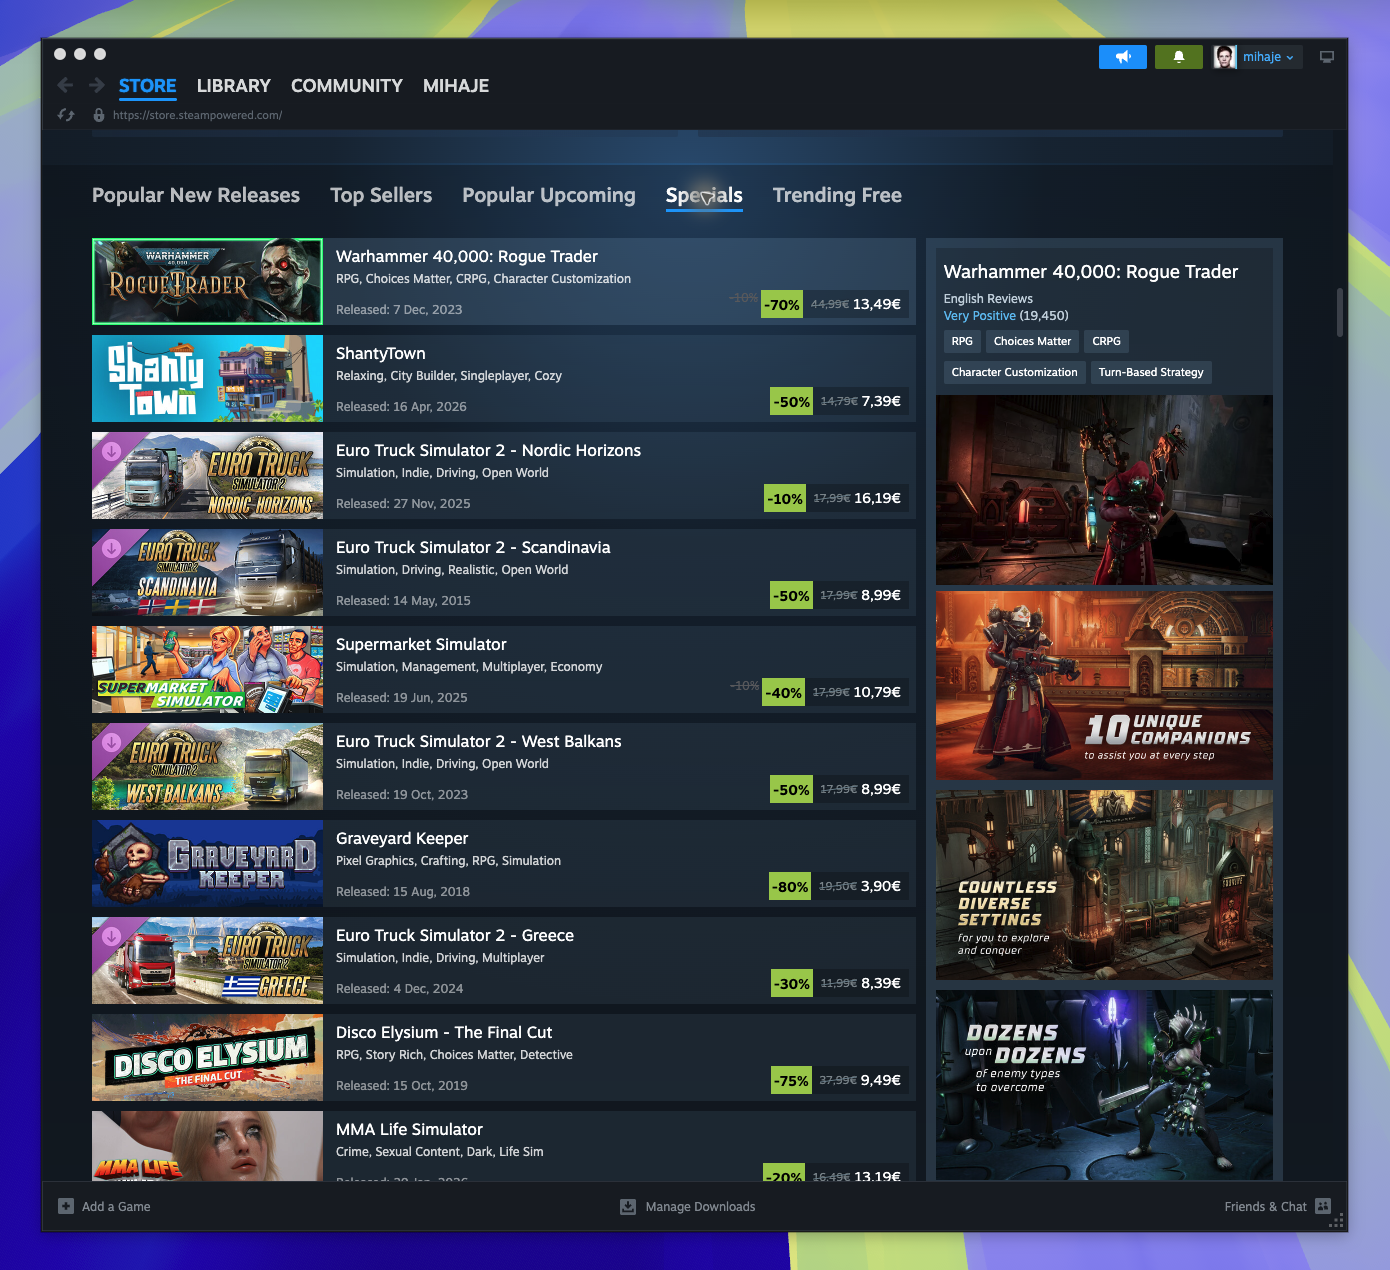Open the MIHAJE profile menu
Viewport: 1390px width, 1270px height.
point(456,86)
